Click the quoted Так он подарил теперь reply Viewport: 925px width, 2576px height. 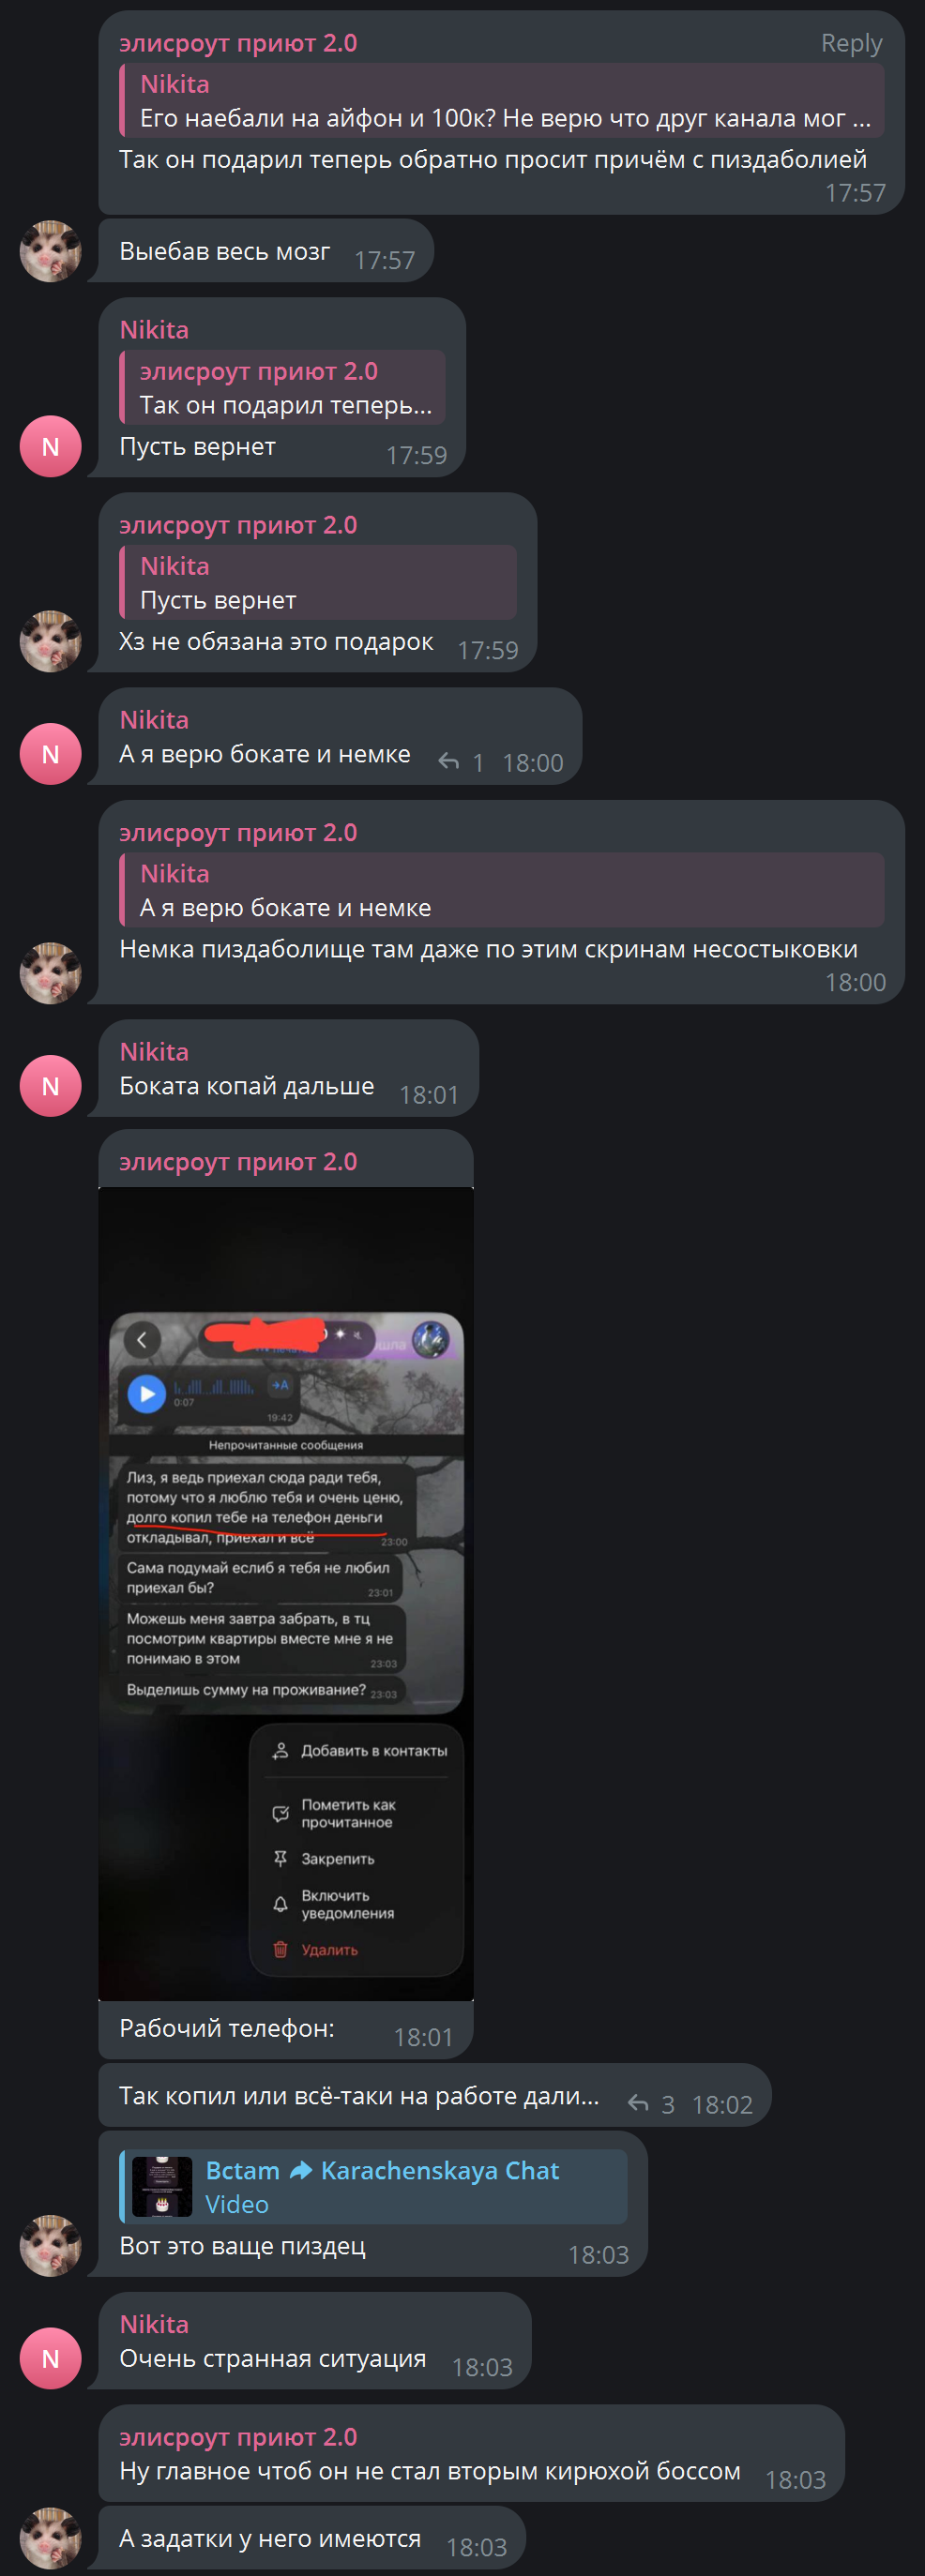282,387
